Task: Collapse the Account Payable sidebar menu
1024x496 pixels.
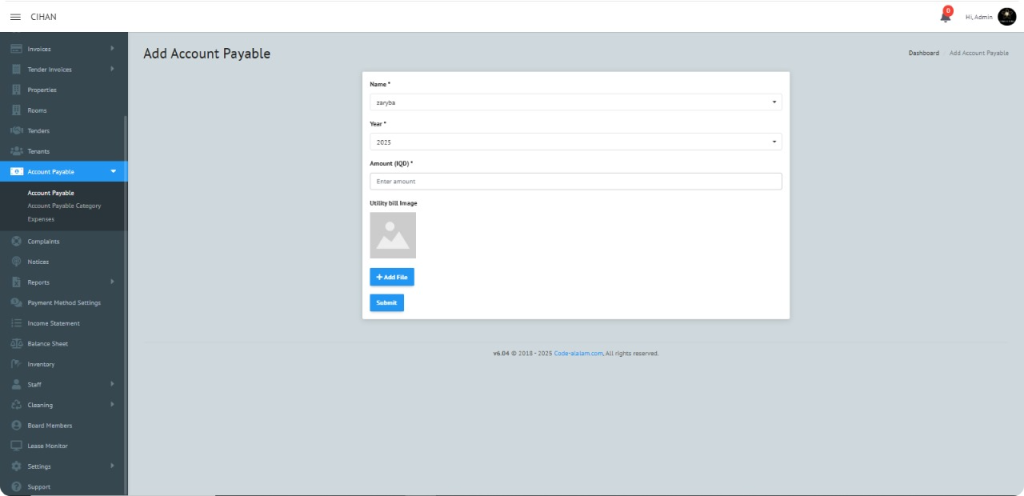Action: pyautogui.click(x=113, y=172)
